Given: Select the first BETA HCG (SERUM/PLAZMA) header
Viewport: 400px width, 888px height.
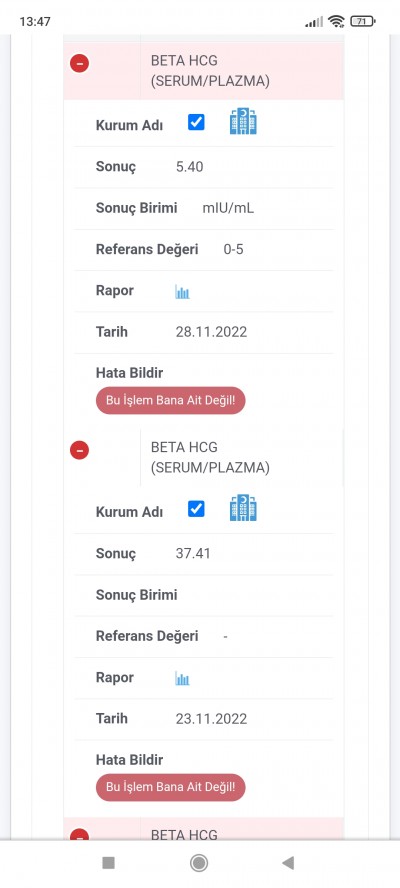Looking at the screenshot, I should [210, 72].
